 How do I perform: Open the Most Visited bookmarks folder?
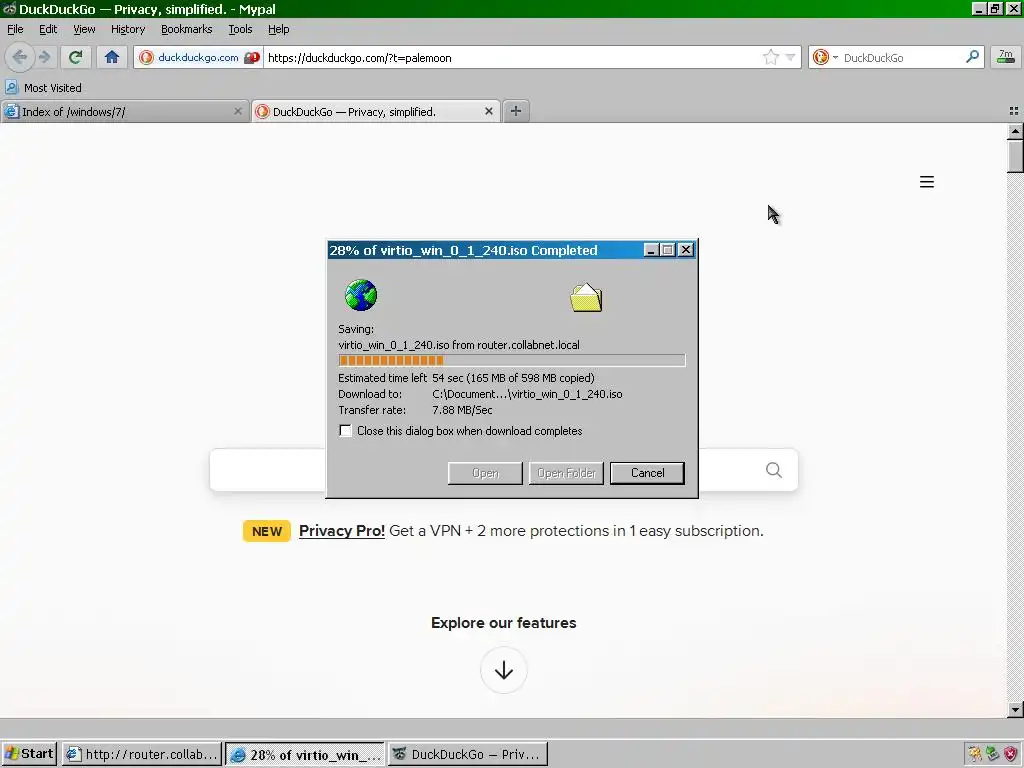coord(44,88)
